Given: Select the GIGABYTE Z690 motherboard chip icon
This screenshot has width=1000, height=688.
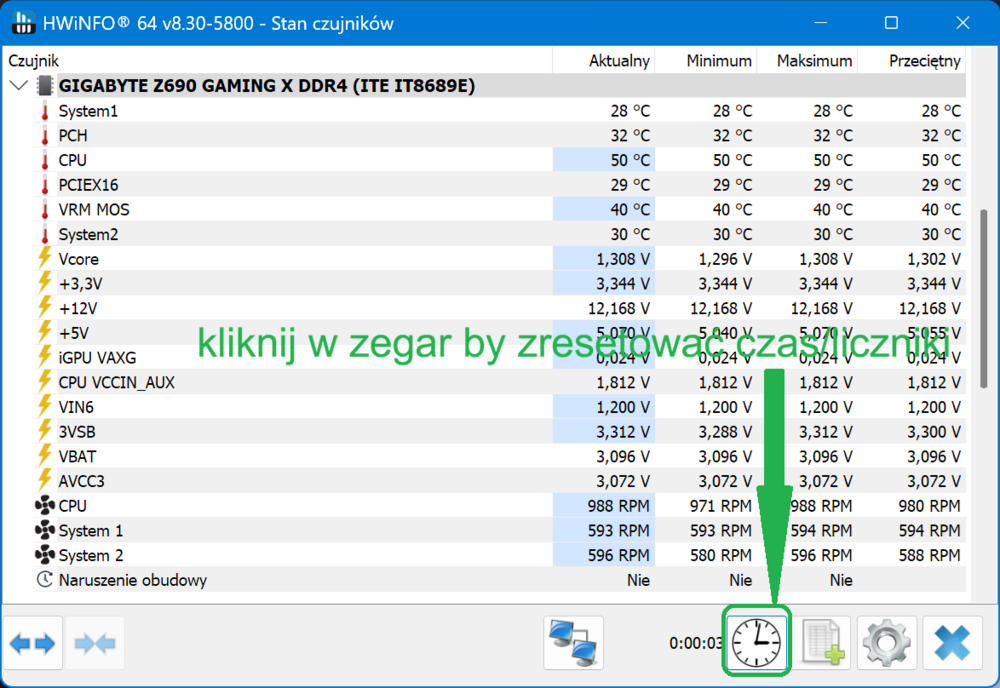Looking at the screenshot, I should click(x=45, y=85).
